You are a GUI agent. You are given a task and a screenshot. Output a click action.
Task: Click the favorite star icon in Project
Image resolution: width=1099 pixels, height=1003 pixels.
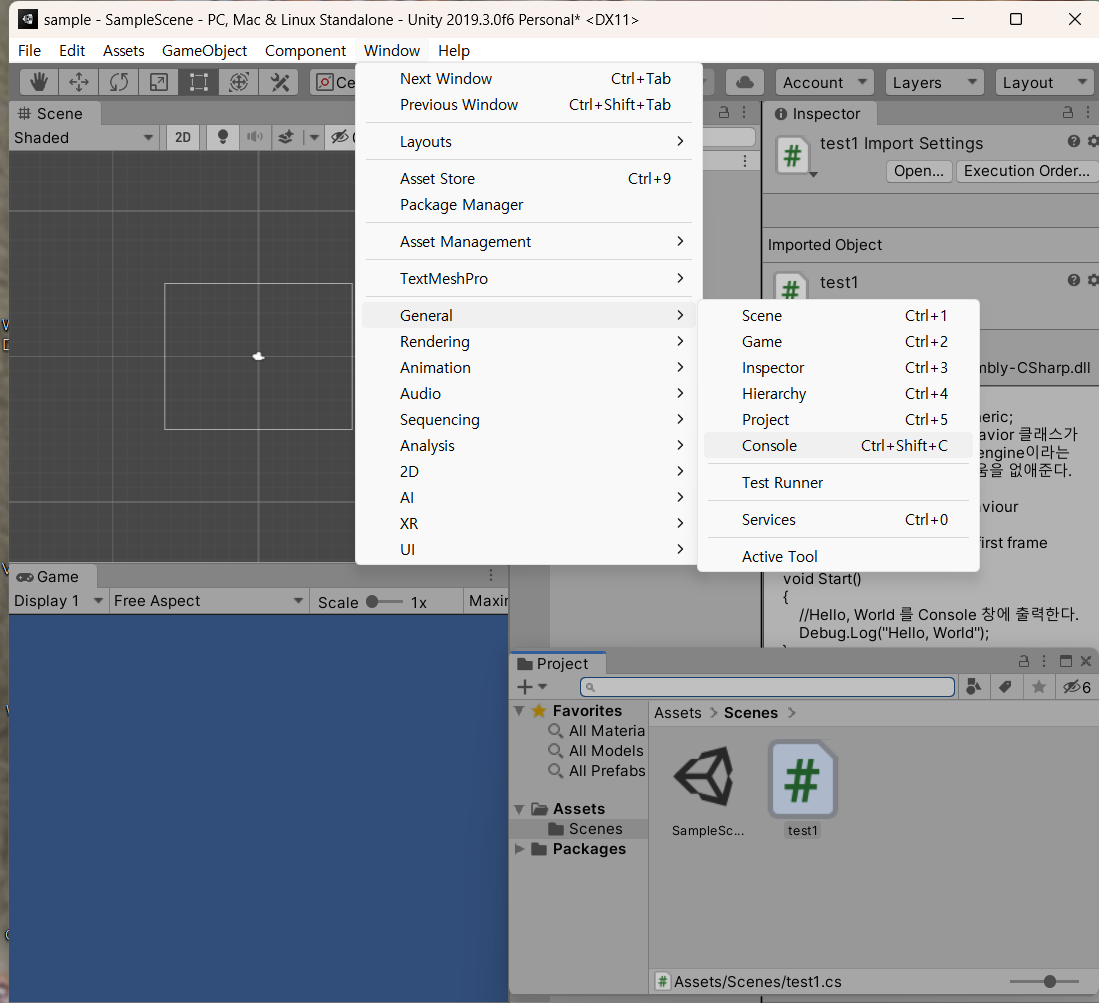1039,687
